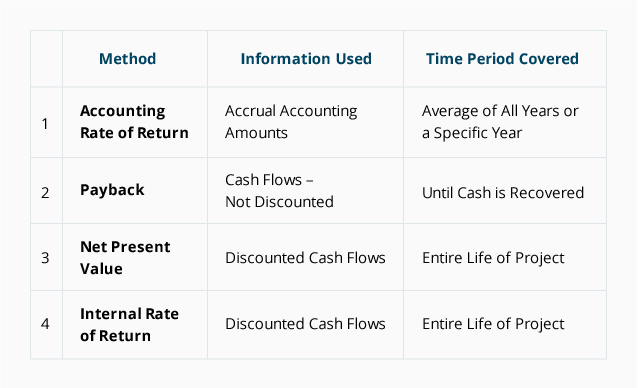
Task: Click Entire Life of Project in row 4
Action: pyautogui.click(x=493, y=324)
